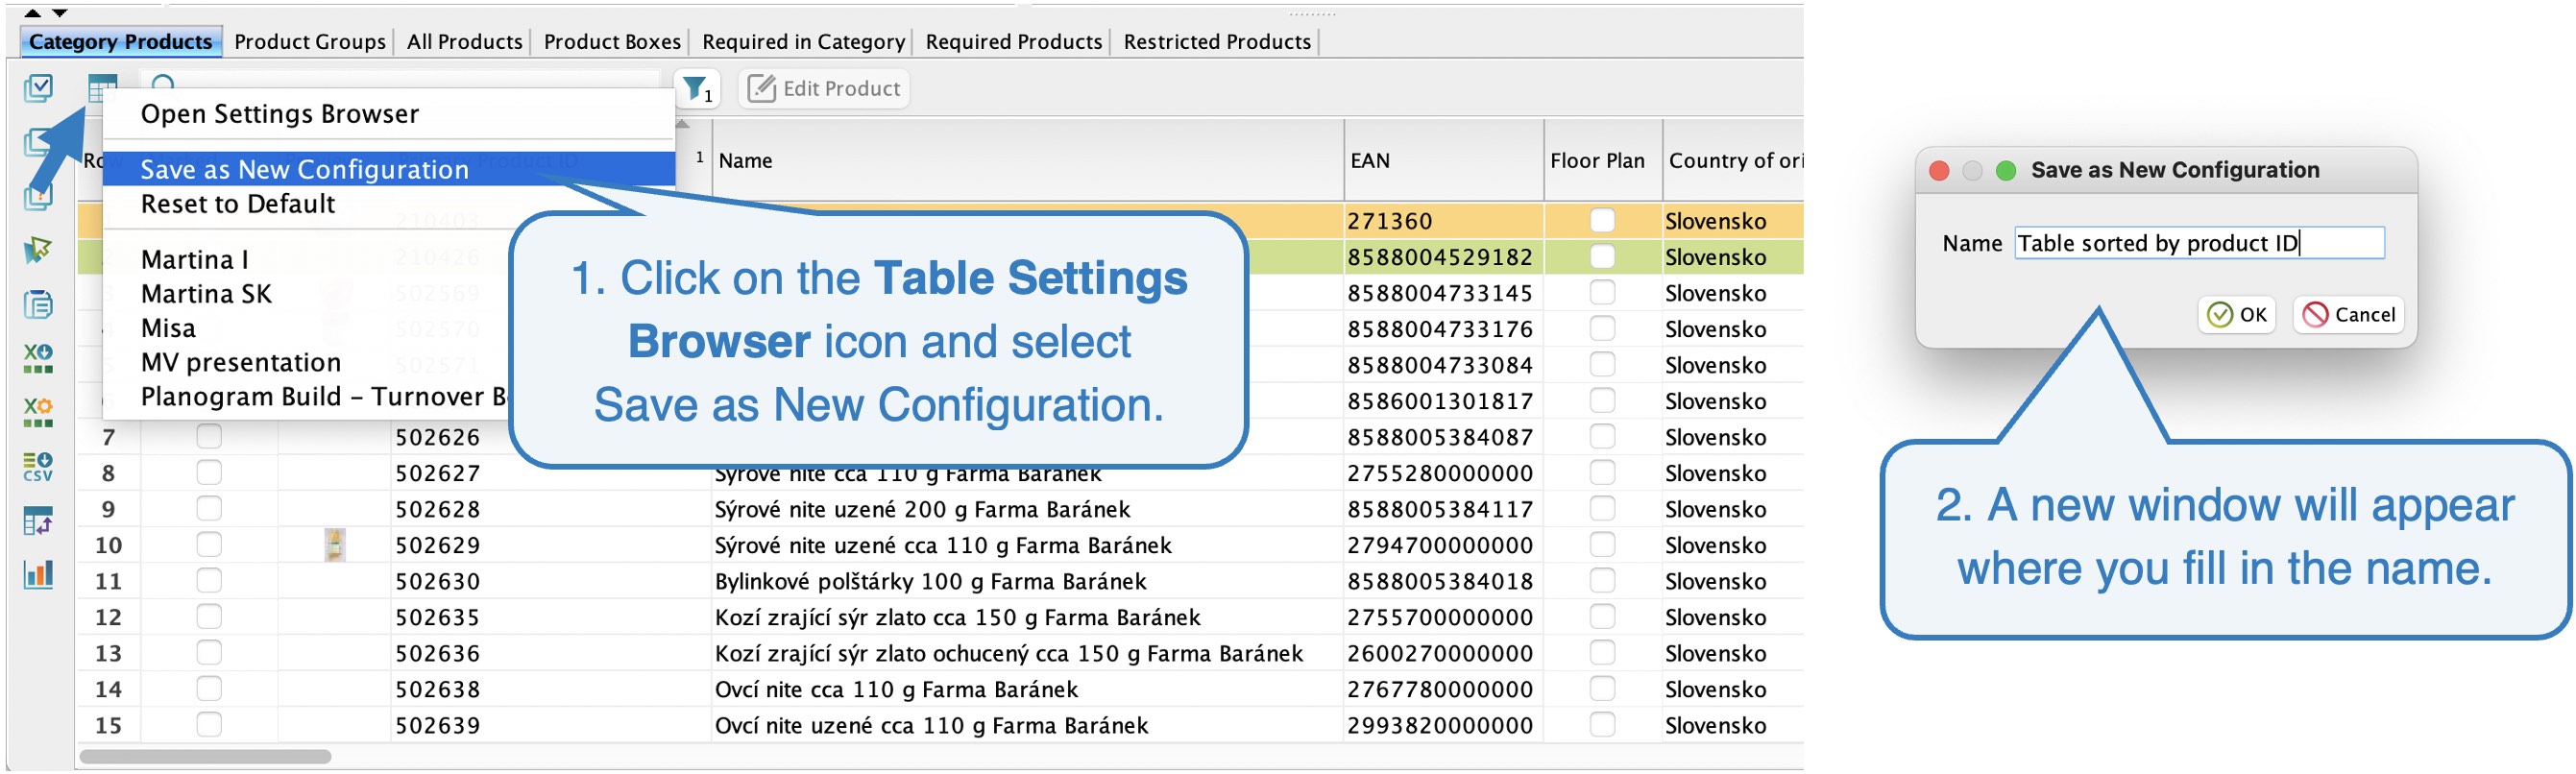Open the bar chart sidebar icon
Screen dimensions: 2576x774
(38, 574)
